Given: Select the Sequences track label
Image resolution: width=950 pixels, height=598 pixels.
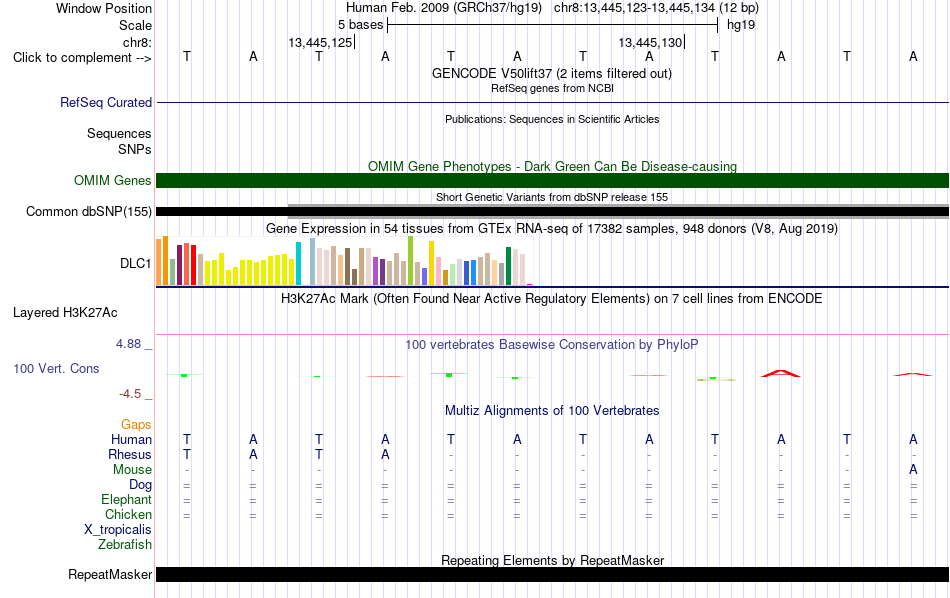Looking at the screenshot, I should (x=119, y=133).
